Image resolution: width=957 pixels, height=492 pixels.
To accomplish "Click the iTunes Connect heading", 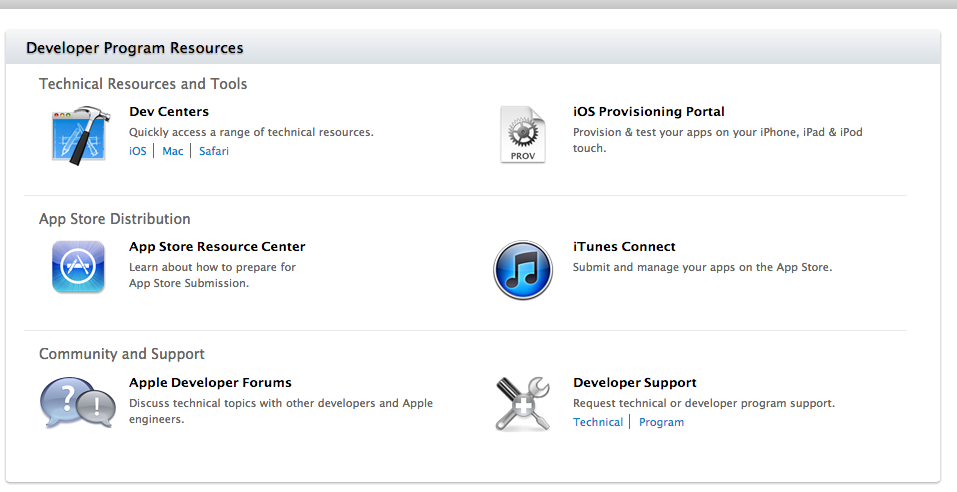I will pyautogui.click(x=624, y=247).
